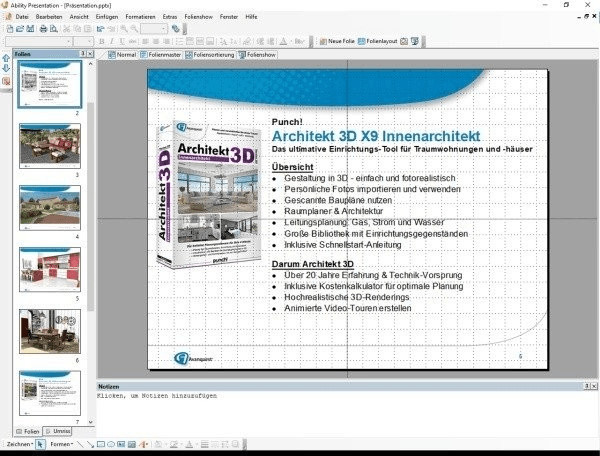
Task: Click the Neue Folie button
Action: click(340, 41)
